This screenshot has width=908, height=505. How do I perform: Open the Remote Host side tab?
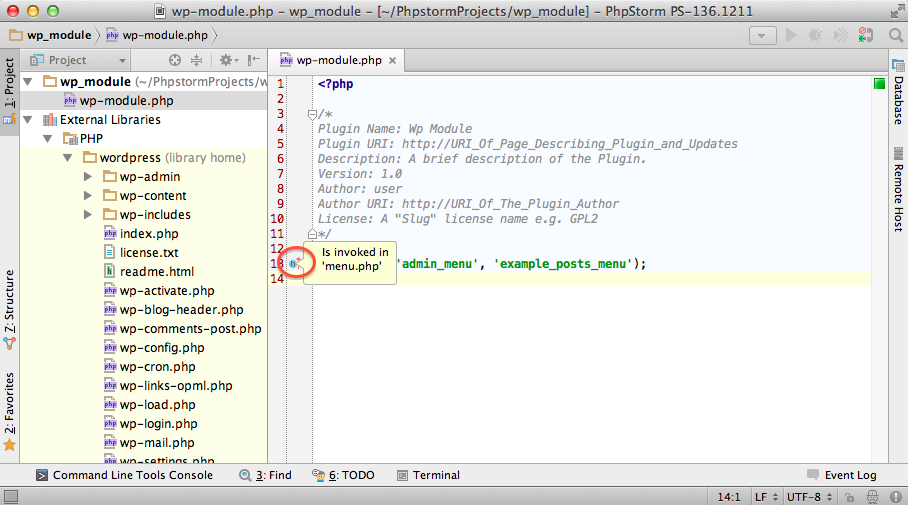point(898,191)
